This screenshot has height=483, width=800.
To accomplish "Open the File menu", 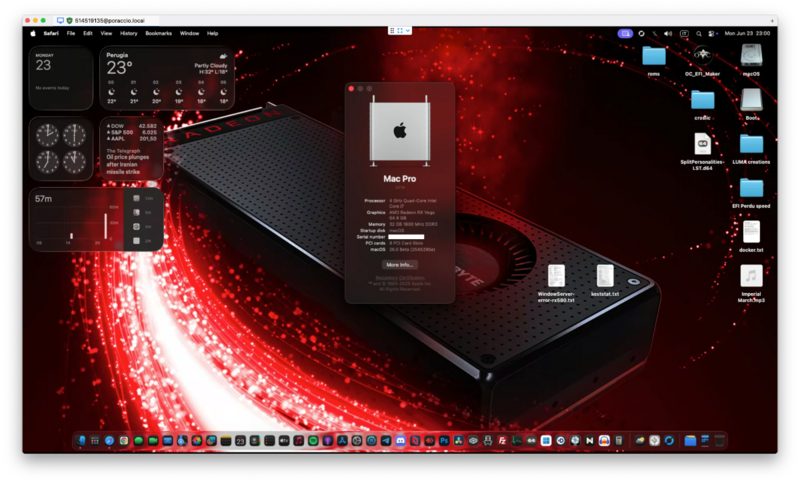I will pos(71,33).
